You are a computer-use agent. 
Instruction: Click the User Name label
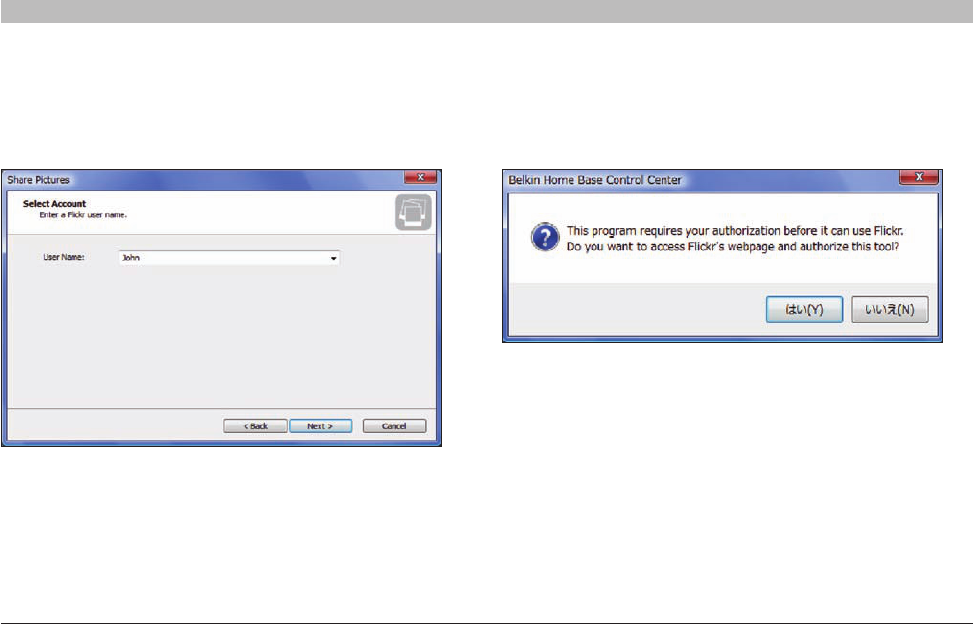click(64, 257)
